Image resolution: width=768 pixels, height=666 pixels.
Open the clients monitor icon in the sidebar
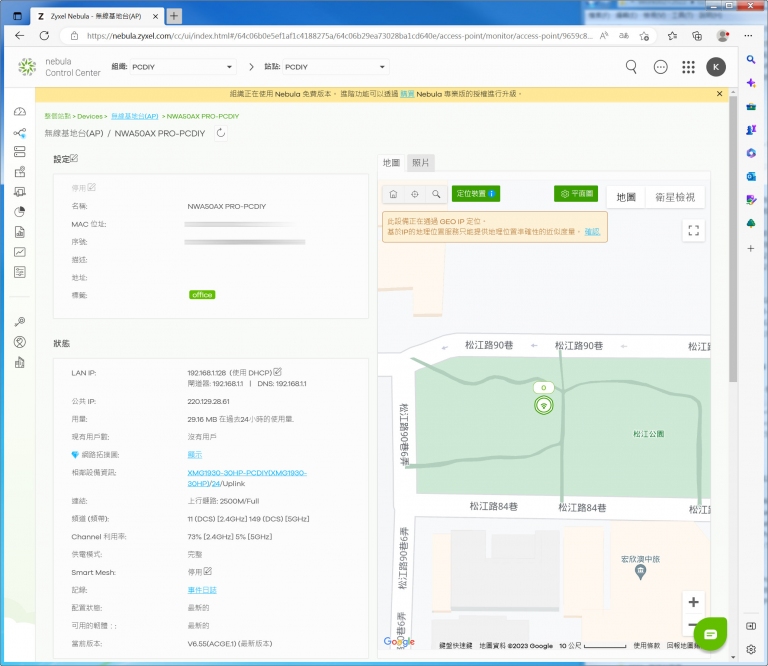click(20, 192)
